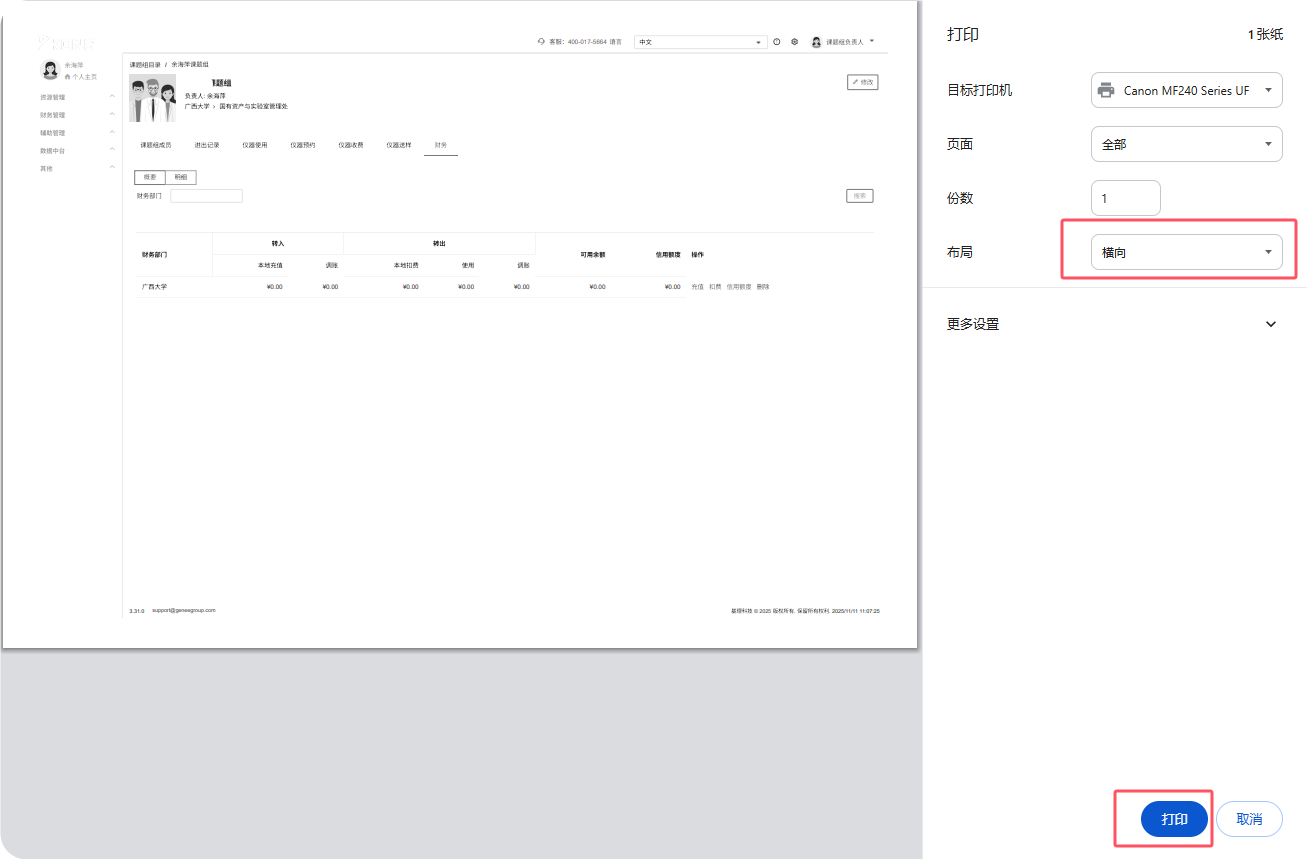Click the 财务 tab in preview
Screen dimensions: 1307x859
(440, 145)
